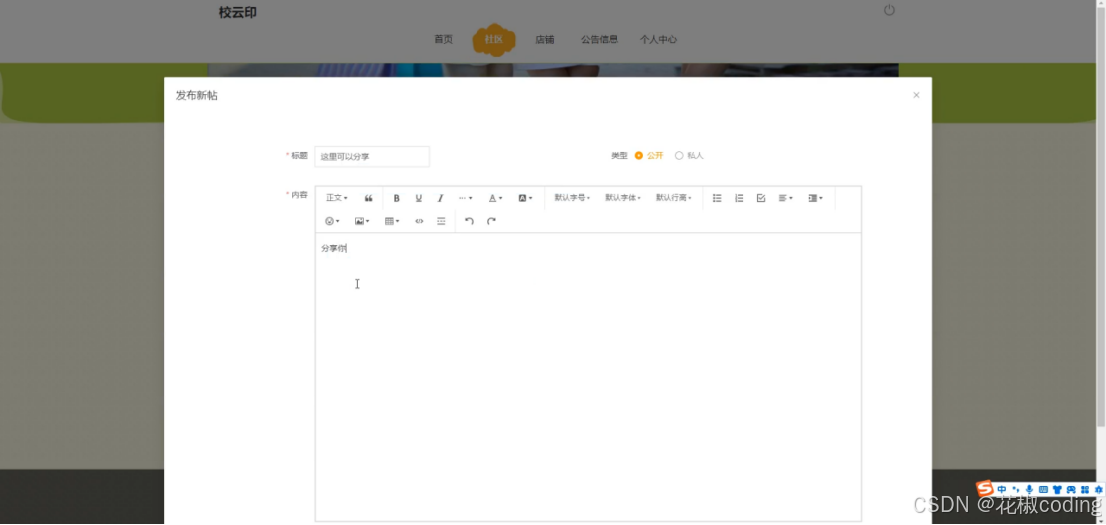The height and width of the screenshot is (525, 1106).
Task: Open the 正文 paragraph style dropdown
Action: click(336, 198)
